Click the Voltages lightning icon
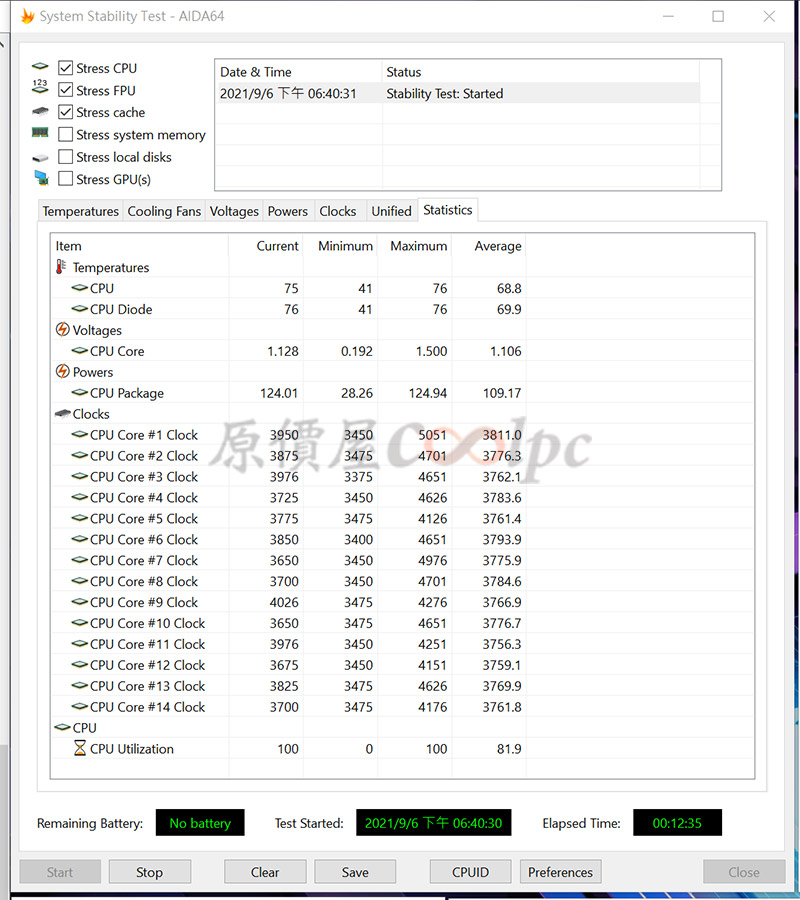 pos(63,329)
